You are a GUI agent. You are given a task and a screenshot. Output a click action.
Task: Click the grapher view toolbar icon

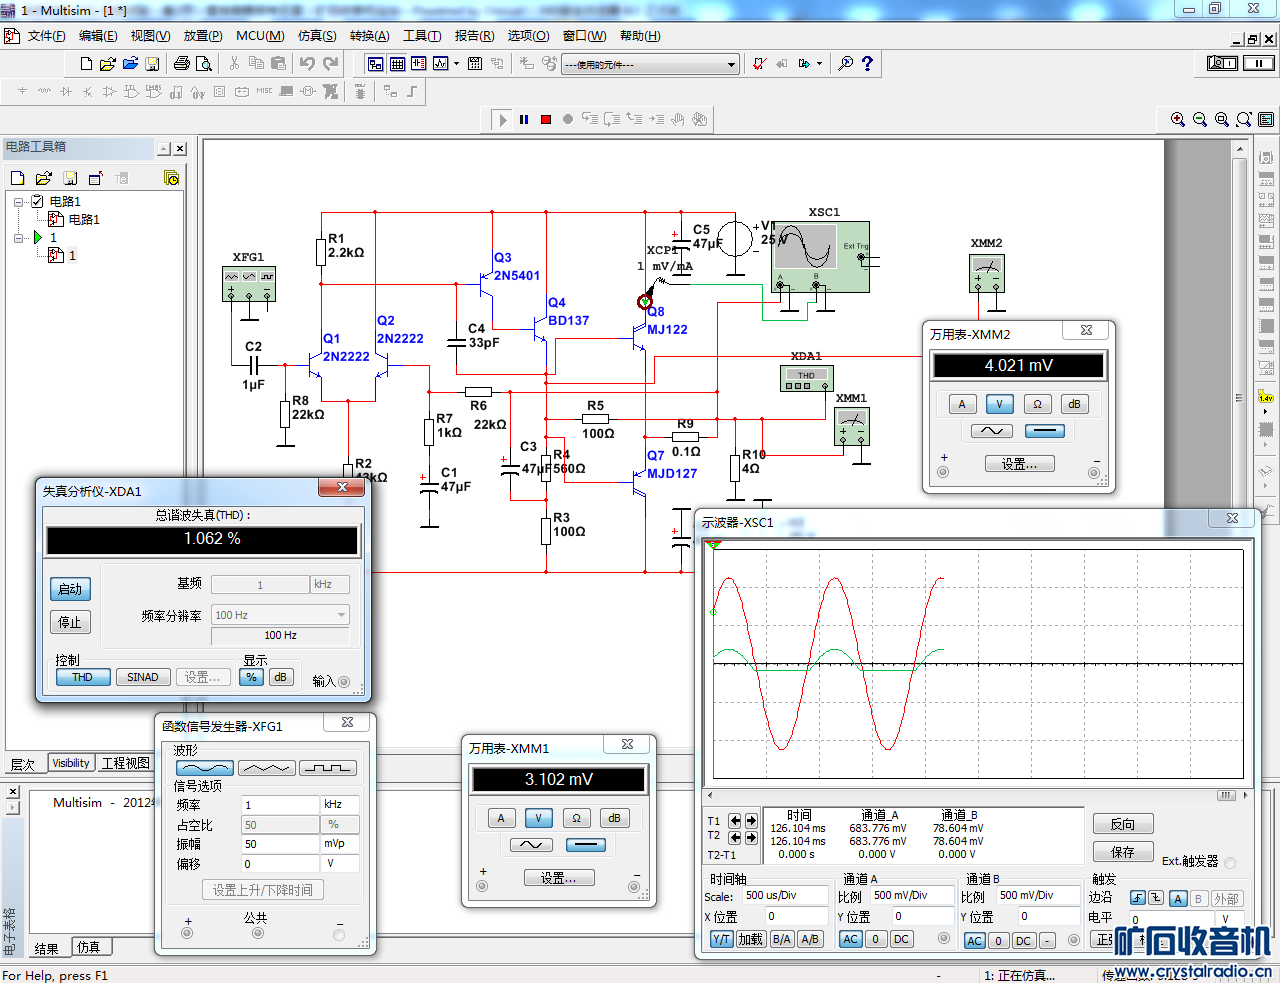440,63
